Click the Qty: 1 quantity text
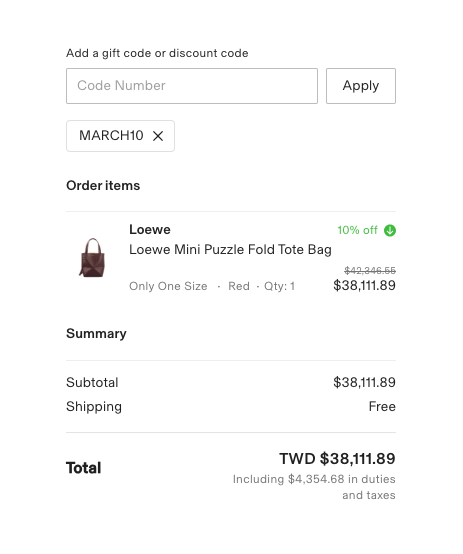Image resolution: width=463 pixels, height=554 pixels. coord(279,286)
